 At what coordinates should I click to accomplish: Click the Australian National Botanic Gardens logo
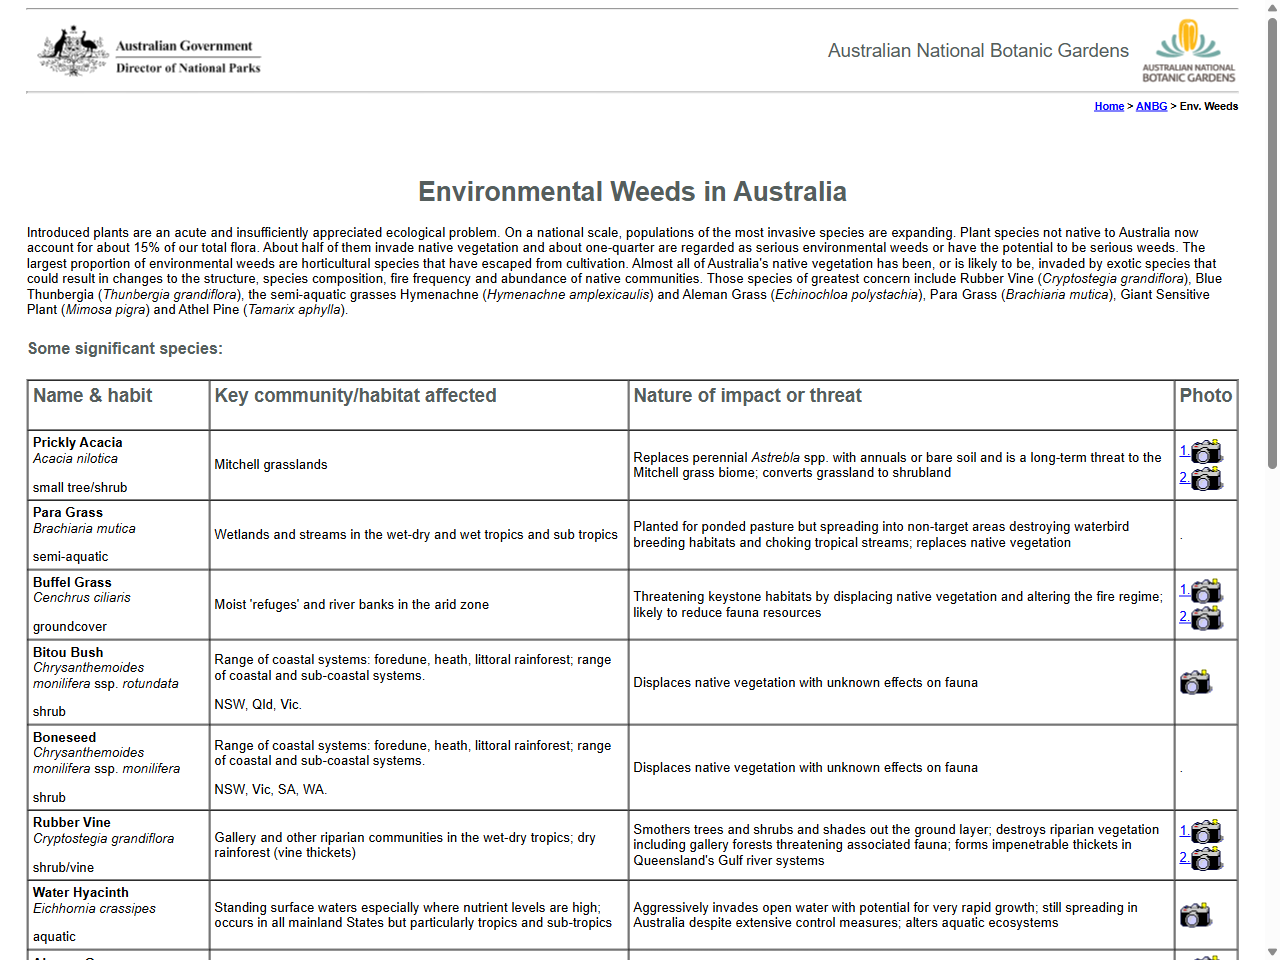click(x=1189, y=50)
